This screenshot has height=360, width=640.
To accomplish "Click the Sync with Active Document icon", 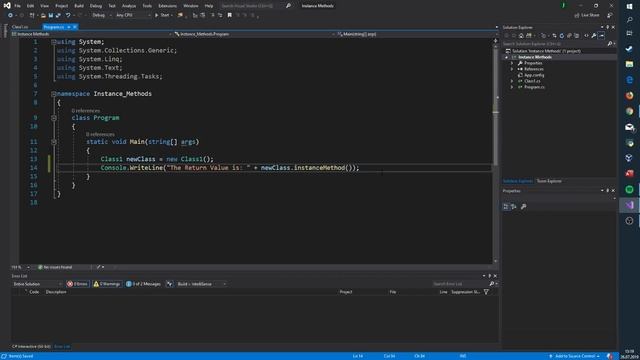I will tap(554, 36).
